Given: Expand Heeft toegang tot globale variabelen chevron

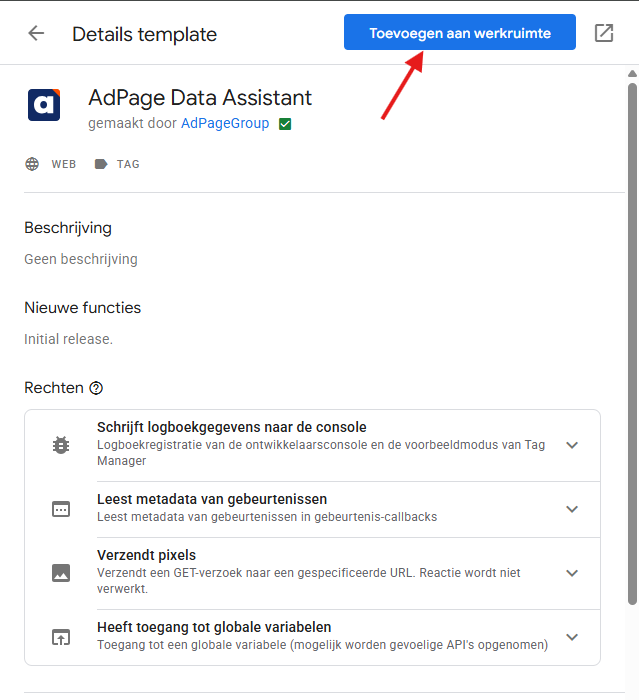Looking at the screenshot, I should (572, 637).
